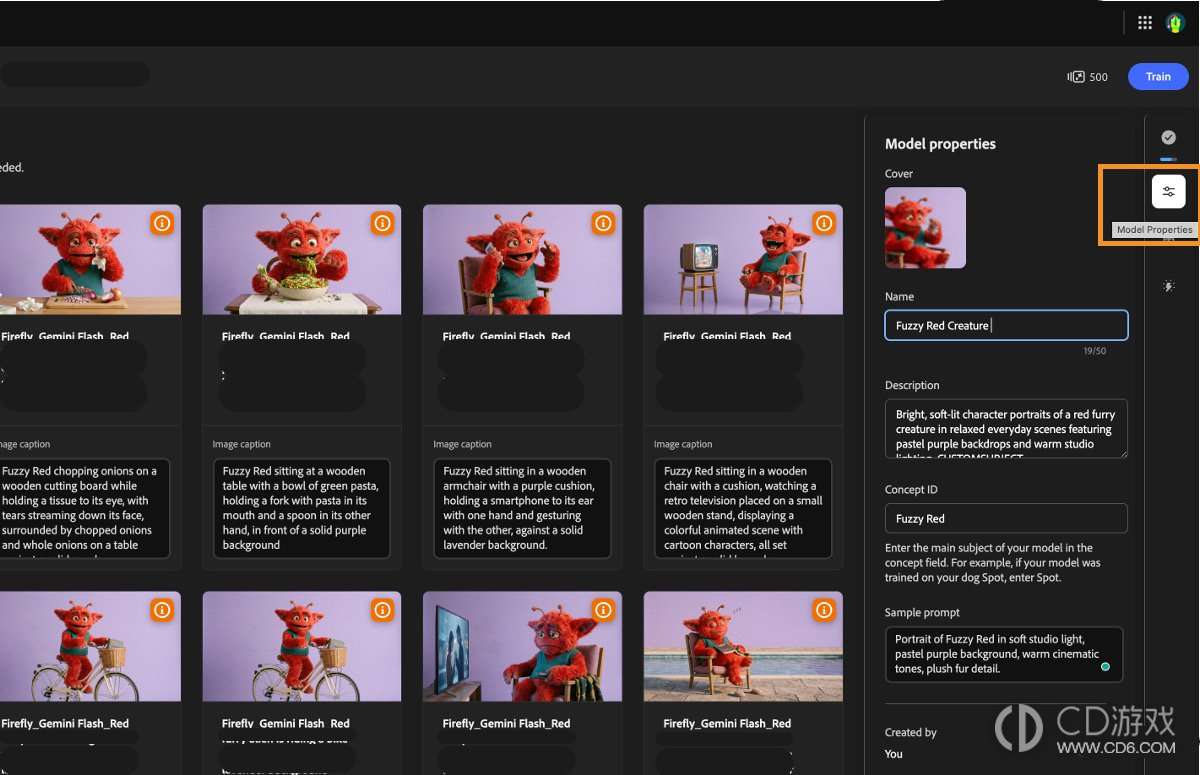Viewport: 1200px width, 775px height.
Task: Select the flat-screen TV watching image
Action: coord(522,646)
